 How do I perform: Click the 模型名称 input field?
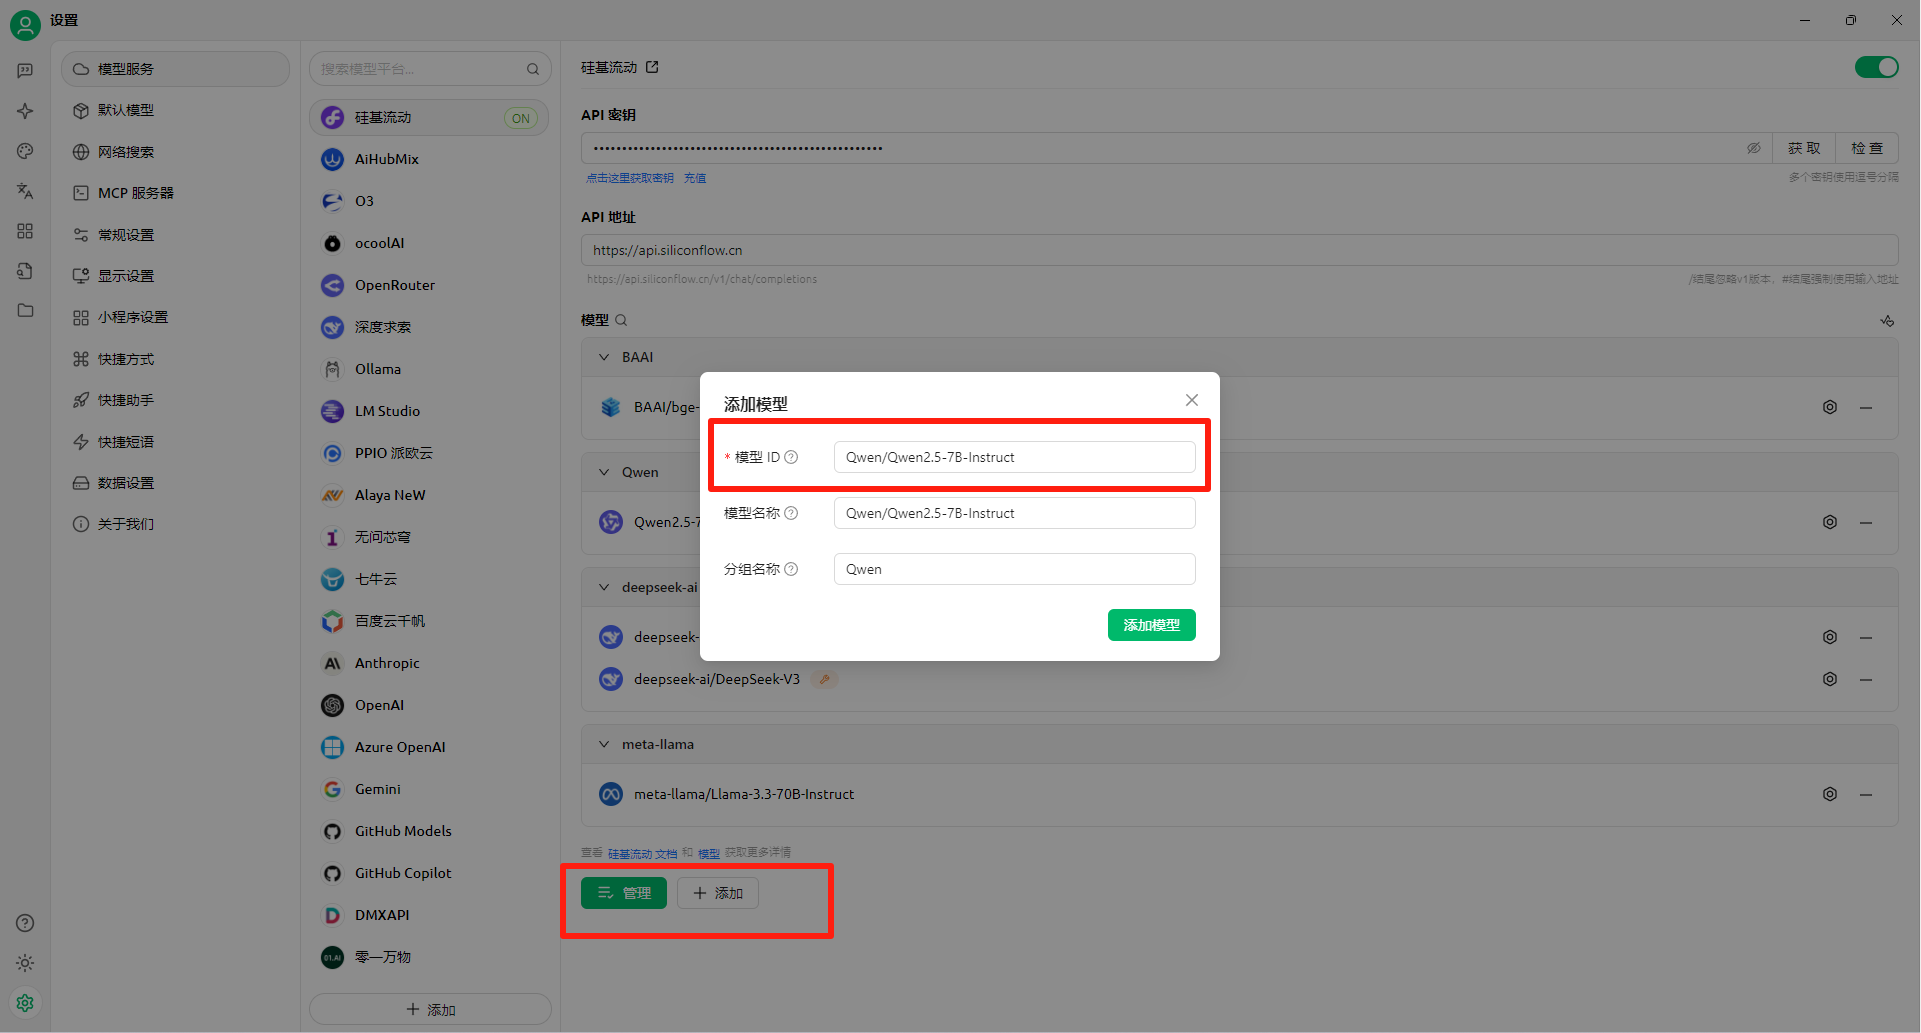click(1014, 513)
